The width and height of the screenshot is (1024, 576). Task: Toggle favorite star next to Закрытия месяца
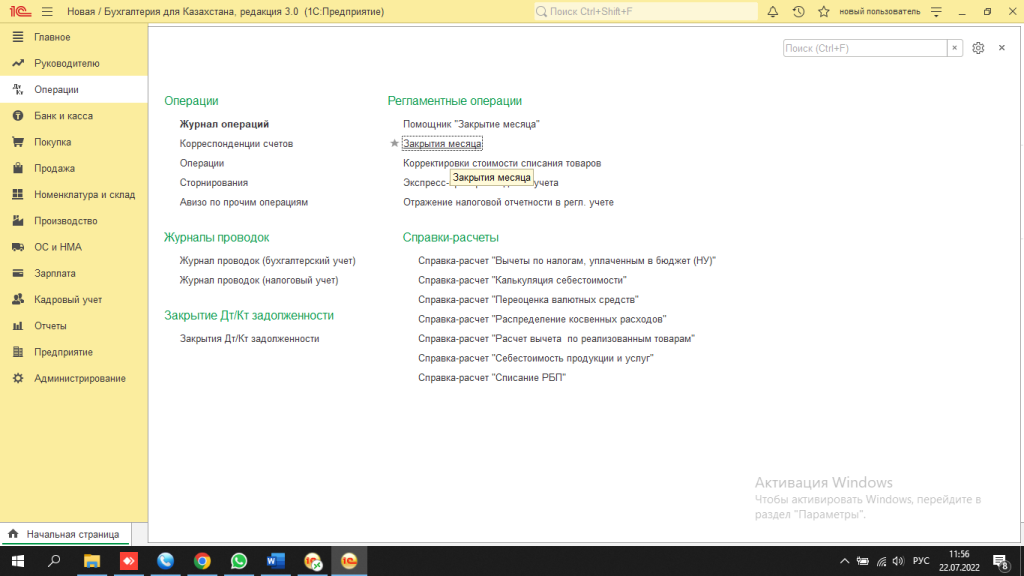click(x=394, y=144)
